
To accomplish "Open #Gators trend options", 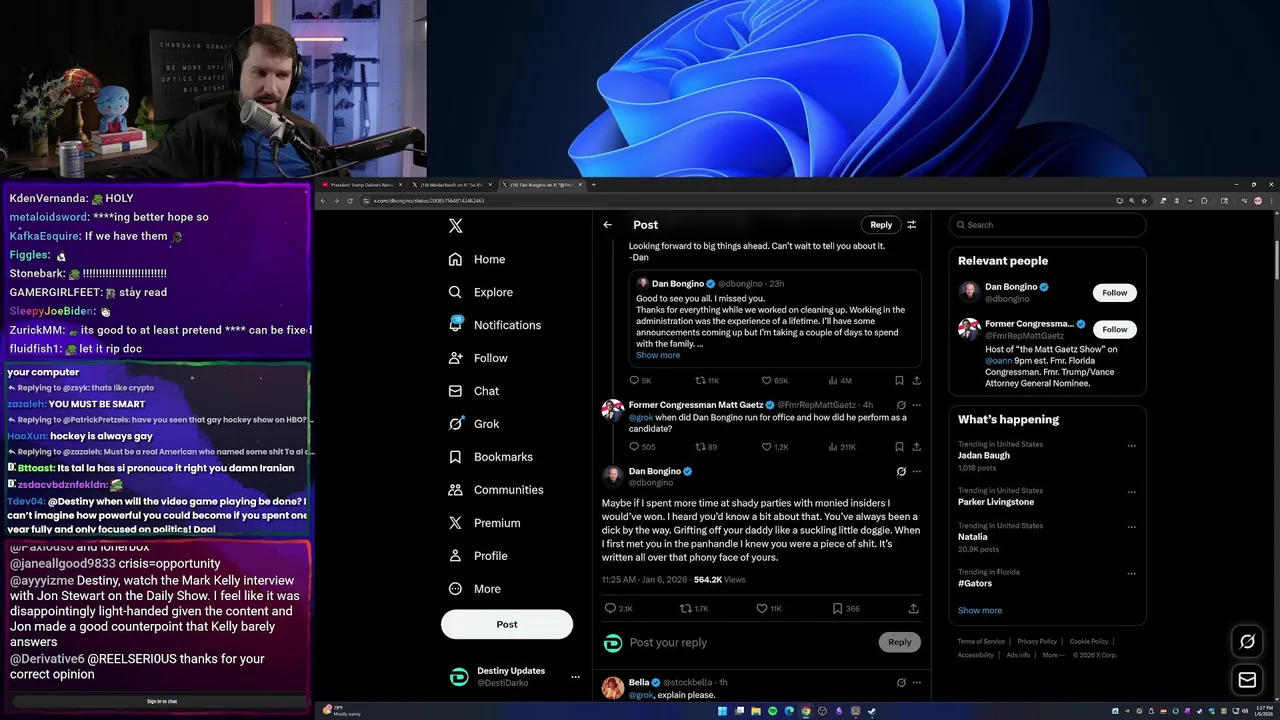I will [x=1131, y=574].
